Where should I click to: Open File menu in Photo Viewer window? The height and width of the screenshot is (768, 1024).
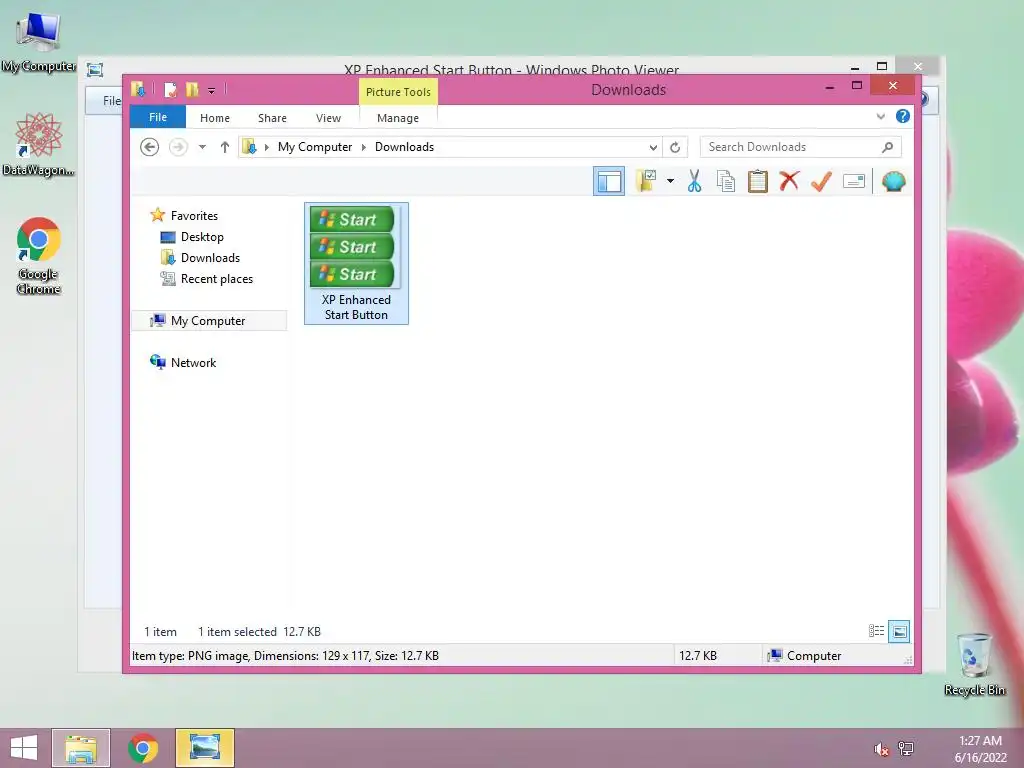coord(112,101)
